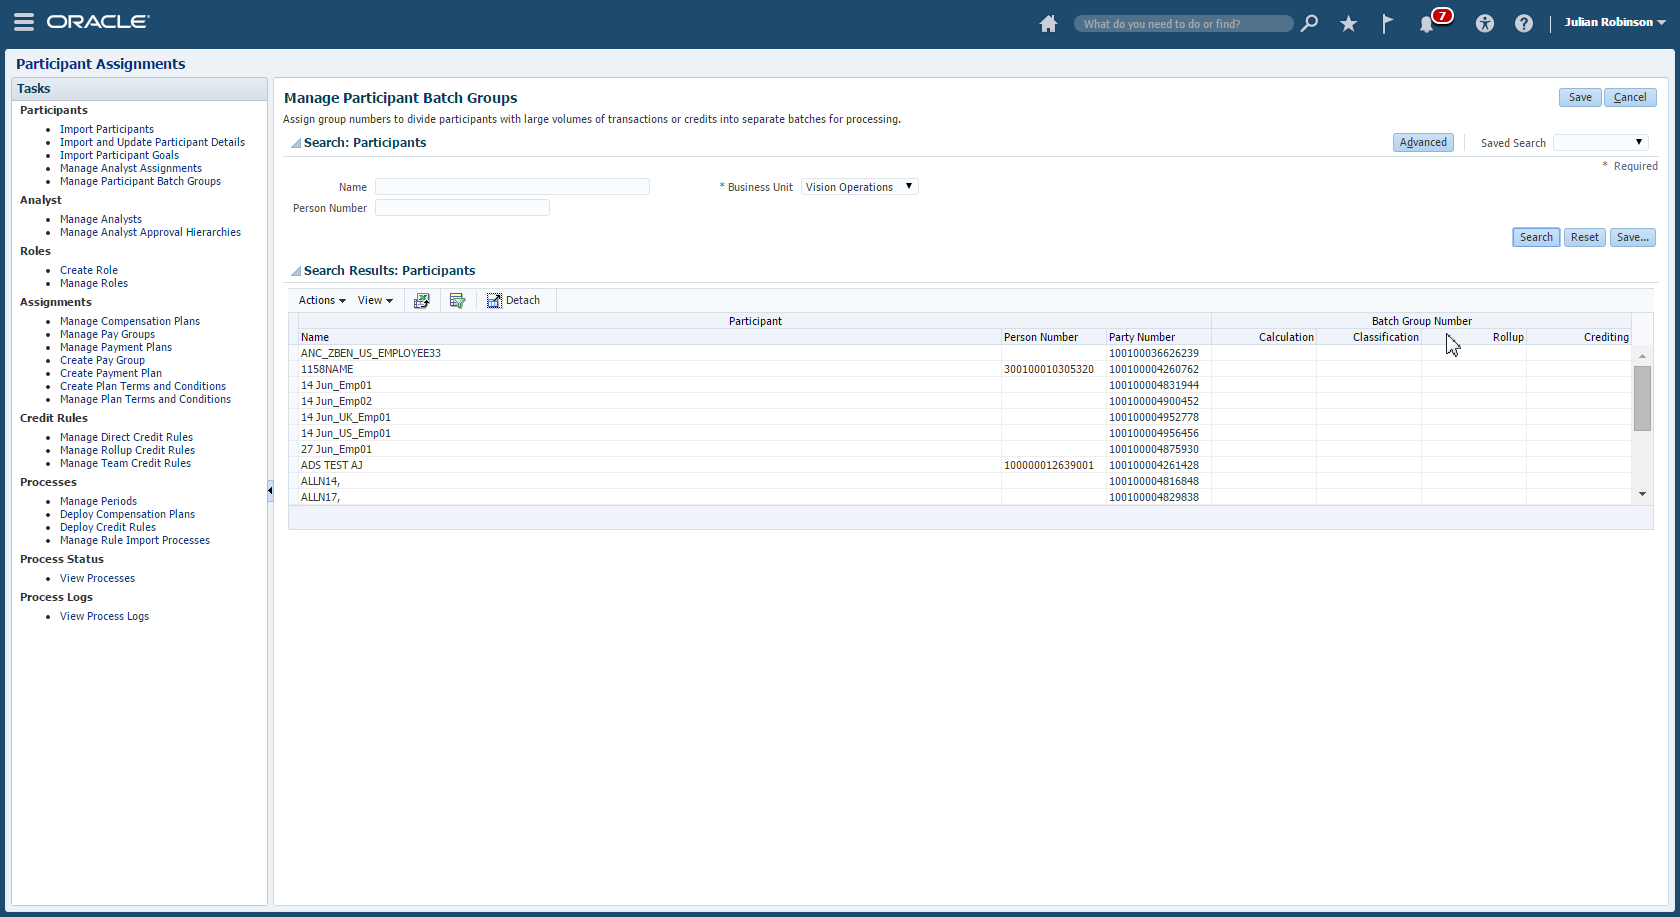Open the navigator hamburger menu
Image resolution: width=1680 pixels, height=917 pixels.
(x=24, y=22)
